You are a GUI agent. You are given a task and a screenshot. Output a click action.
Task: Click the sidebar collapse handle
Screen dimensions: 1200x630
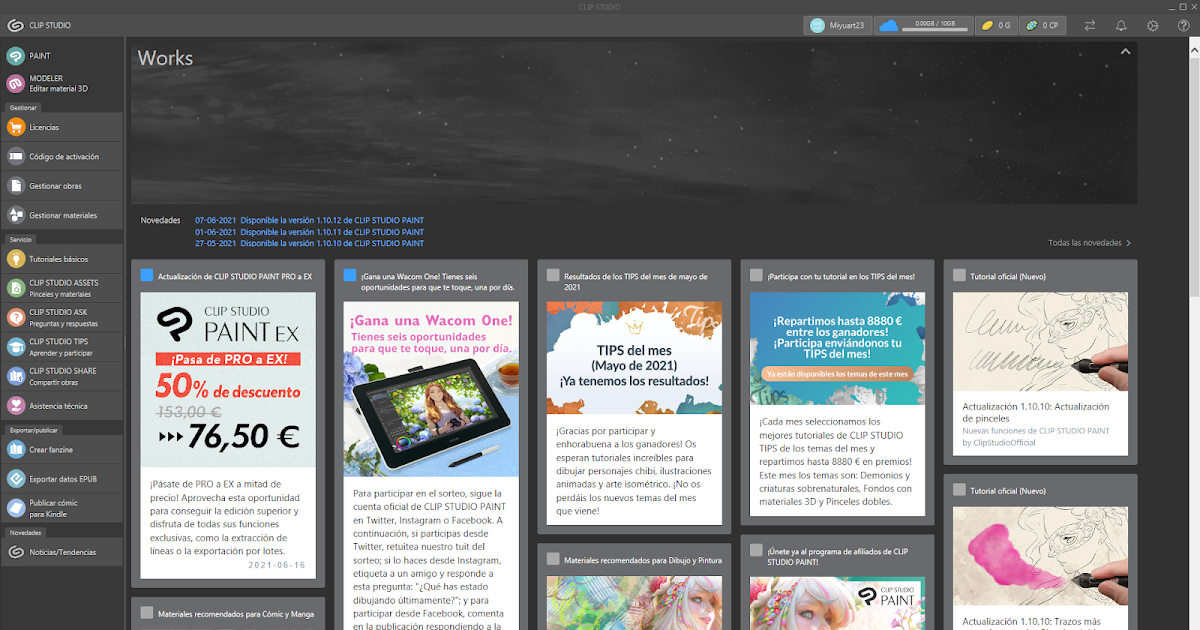[x=125, y=343]
